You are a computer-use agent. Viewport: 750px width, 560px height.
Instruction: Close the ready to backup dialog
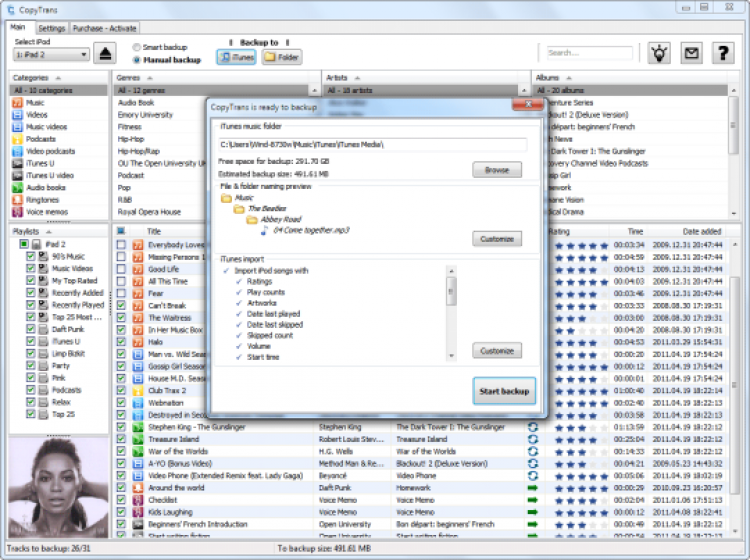click(x=528, y=104)
